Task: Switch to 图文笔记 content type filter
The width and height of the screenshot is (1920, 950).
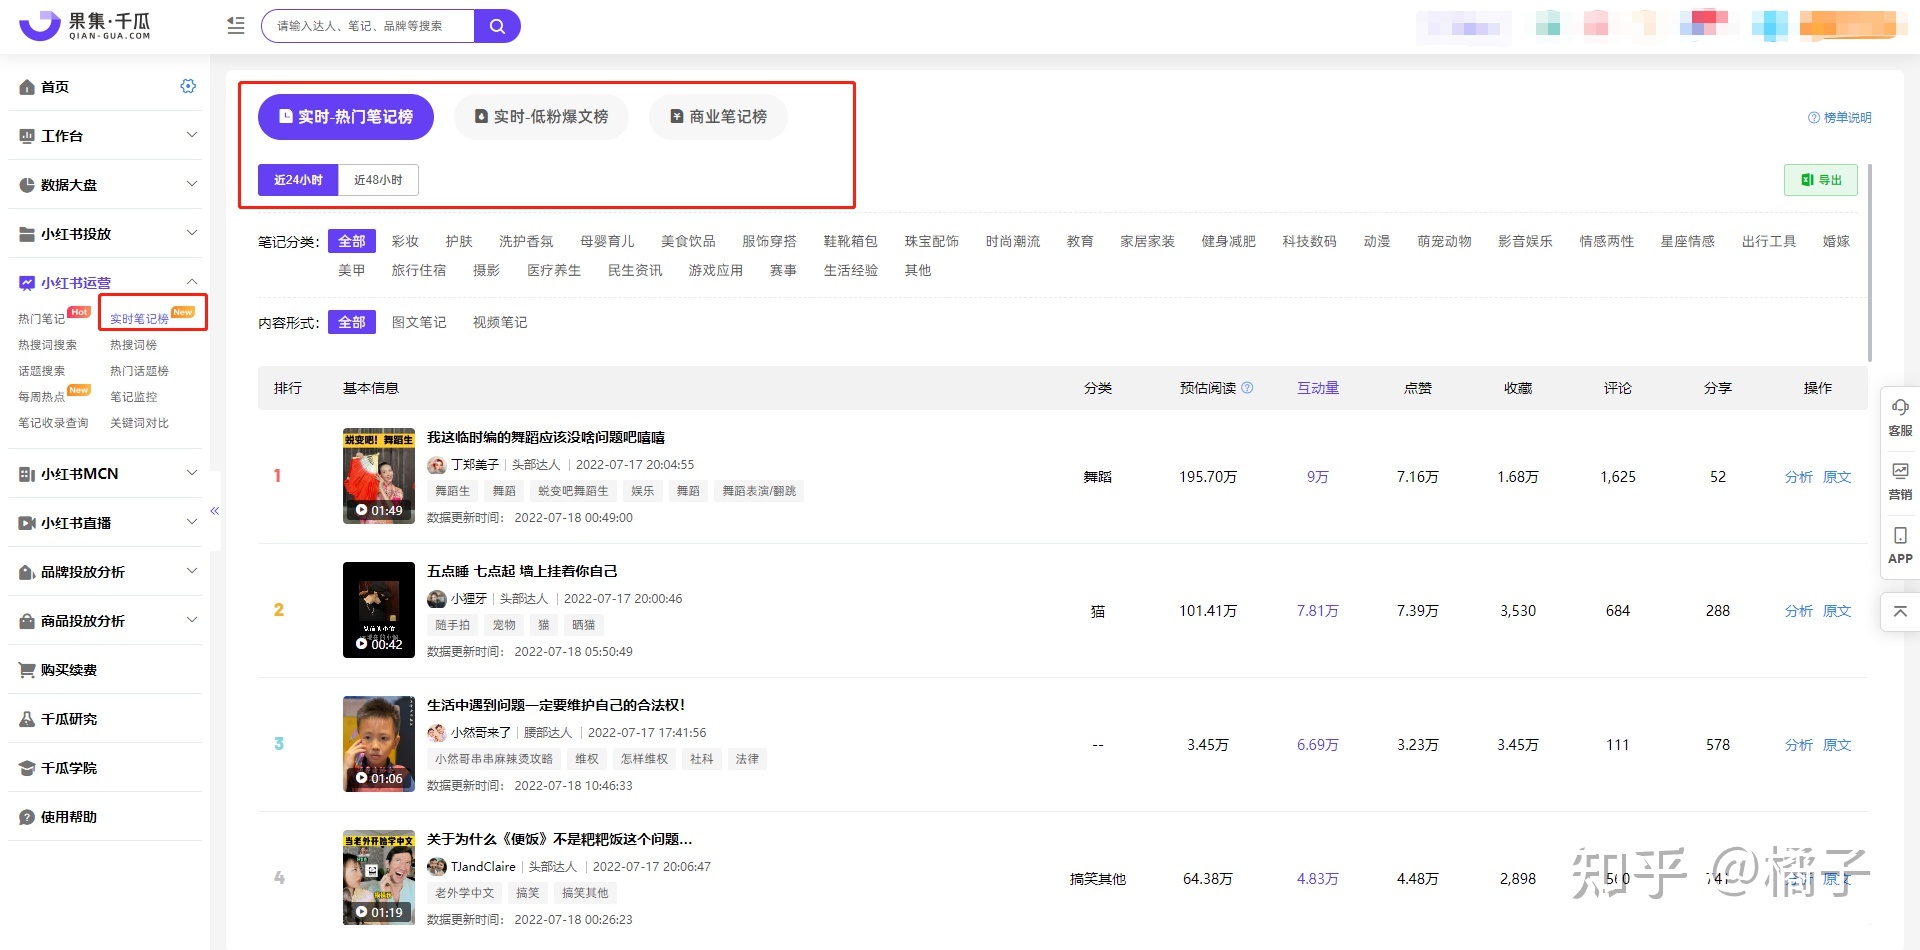Action: coord(420,322)
